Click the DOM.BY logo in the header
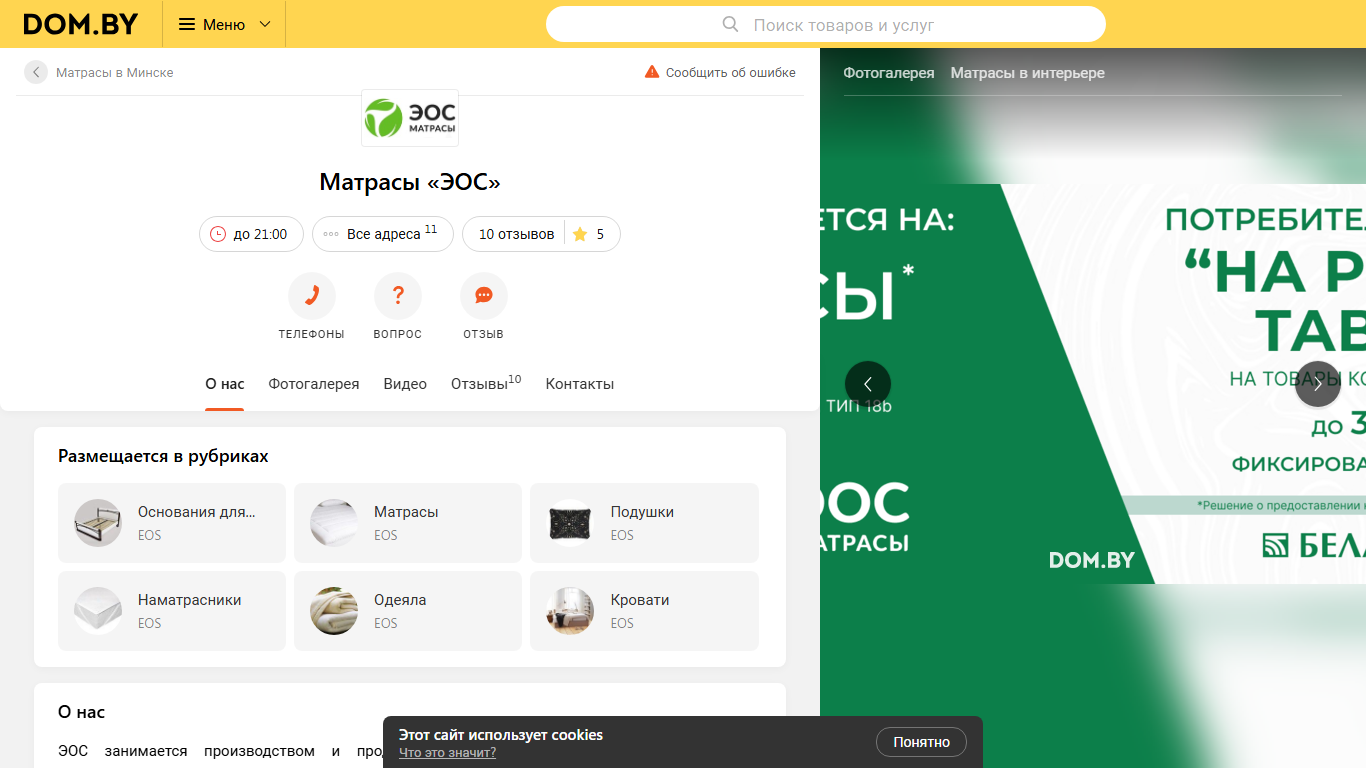The image size is (1366, 768). [80, 24]
